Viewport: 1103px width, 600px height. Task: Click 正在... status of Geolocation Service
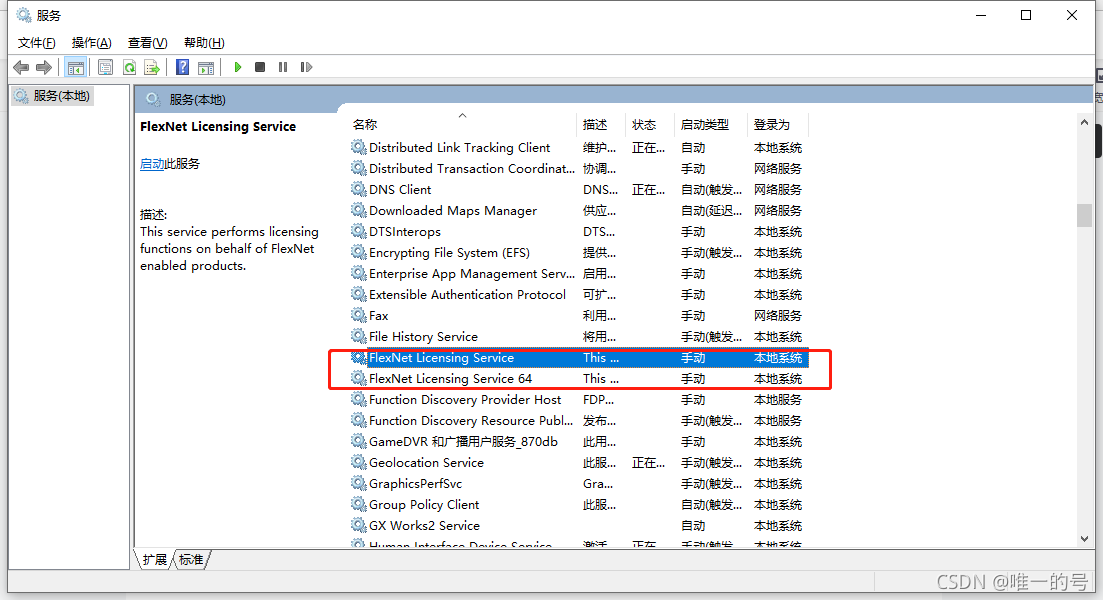(648, 462)
